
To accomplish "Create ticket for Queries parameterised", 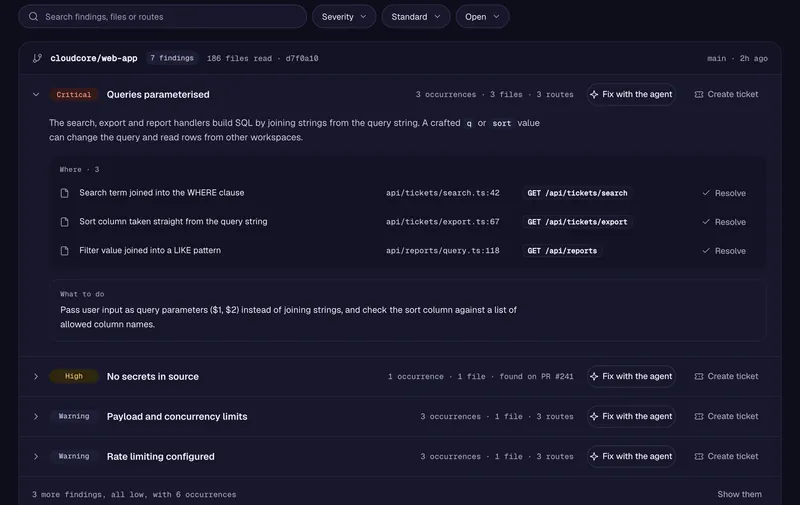I will click(727, 94).
